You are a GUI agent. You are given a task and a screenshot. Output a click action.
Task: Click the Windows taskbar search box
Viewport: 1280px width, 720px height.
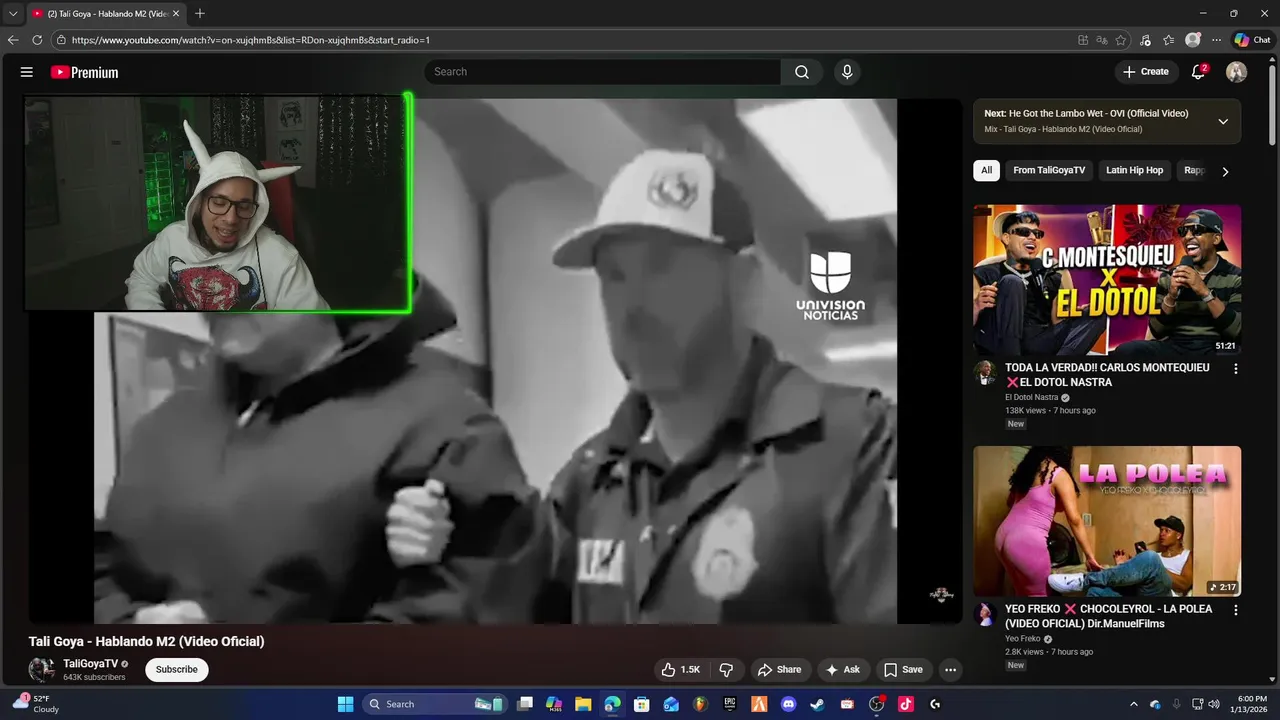click(435, 704)
